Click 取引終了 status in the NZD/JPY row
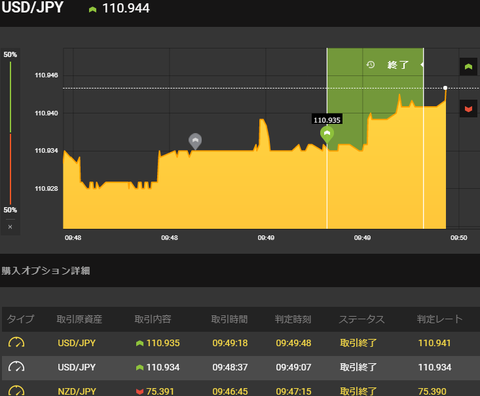Viewport: 480px width, 396px height. (x=358, y=391)
